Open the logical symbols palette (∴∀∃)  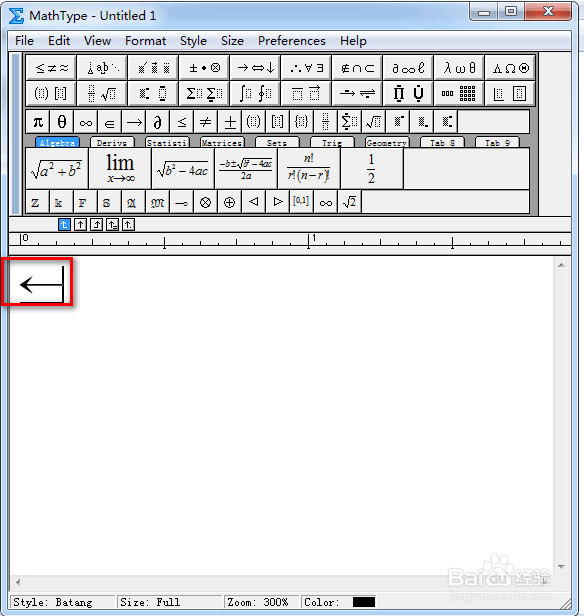coord(306,68)
